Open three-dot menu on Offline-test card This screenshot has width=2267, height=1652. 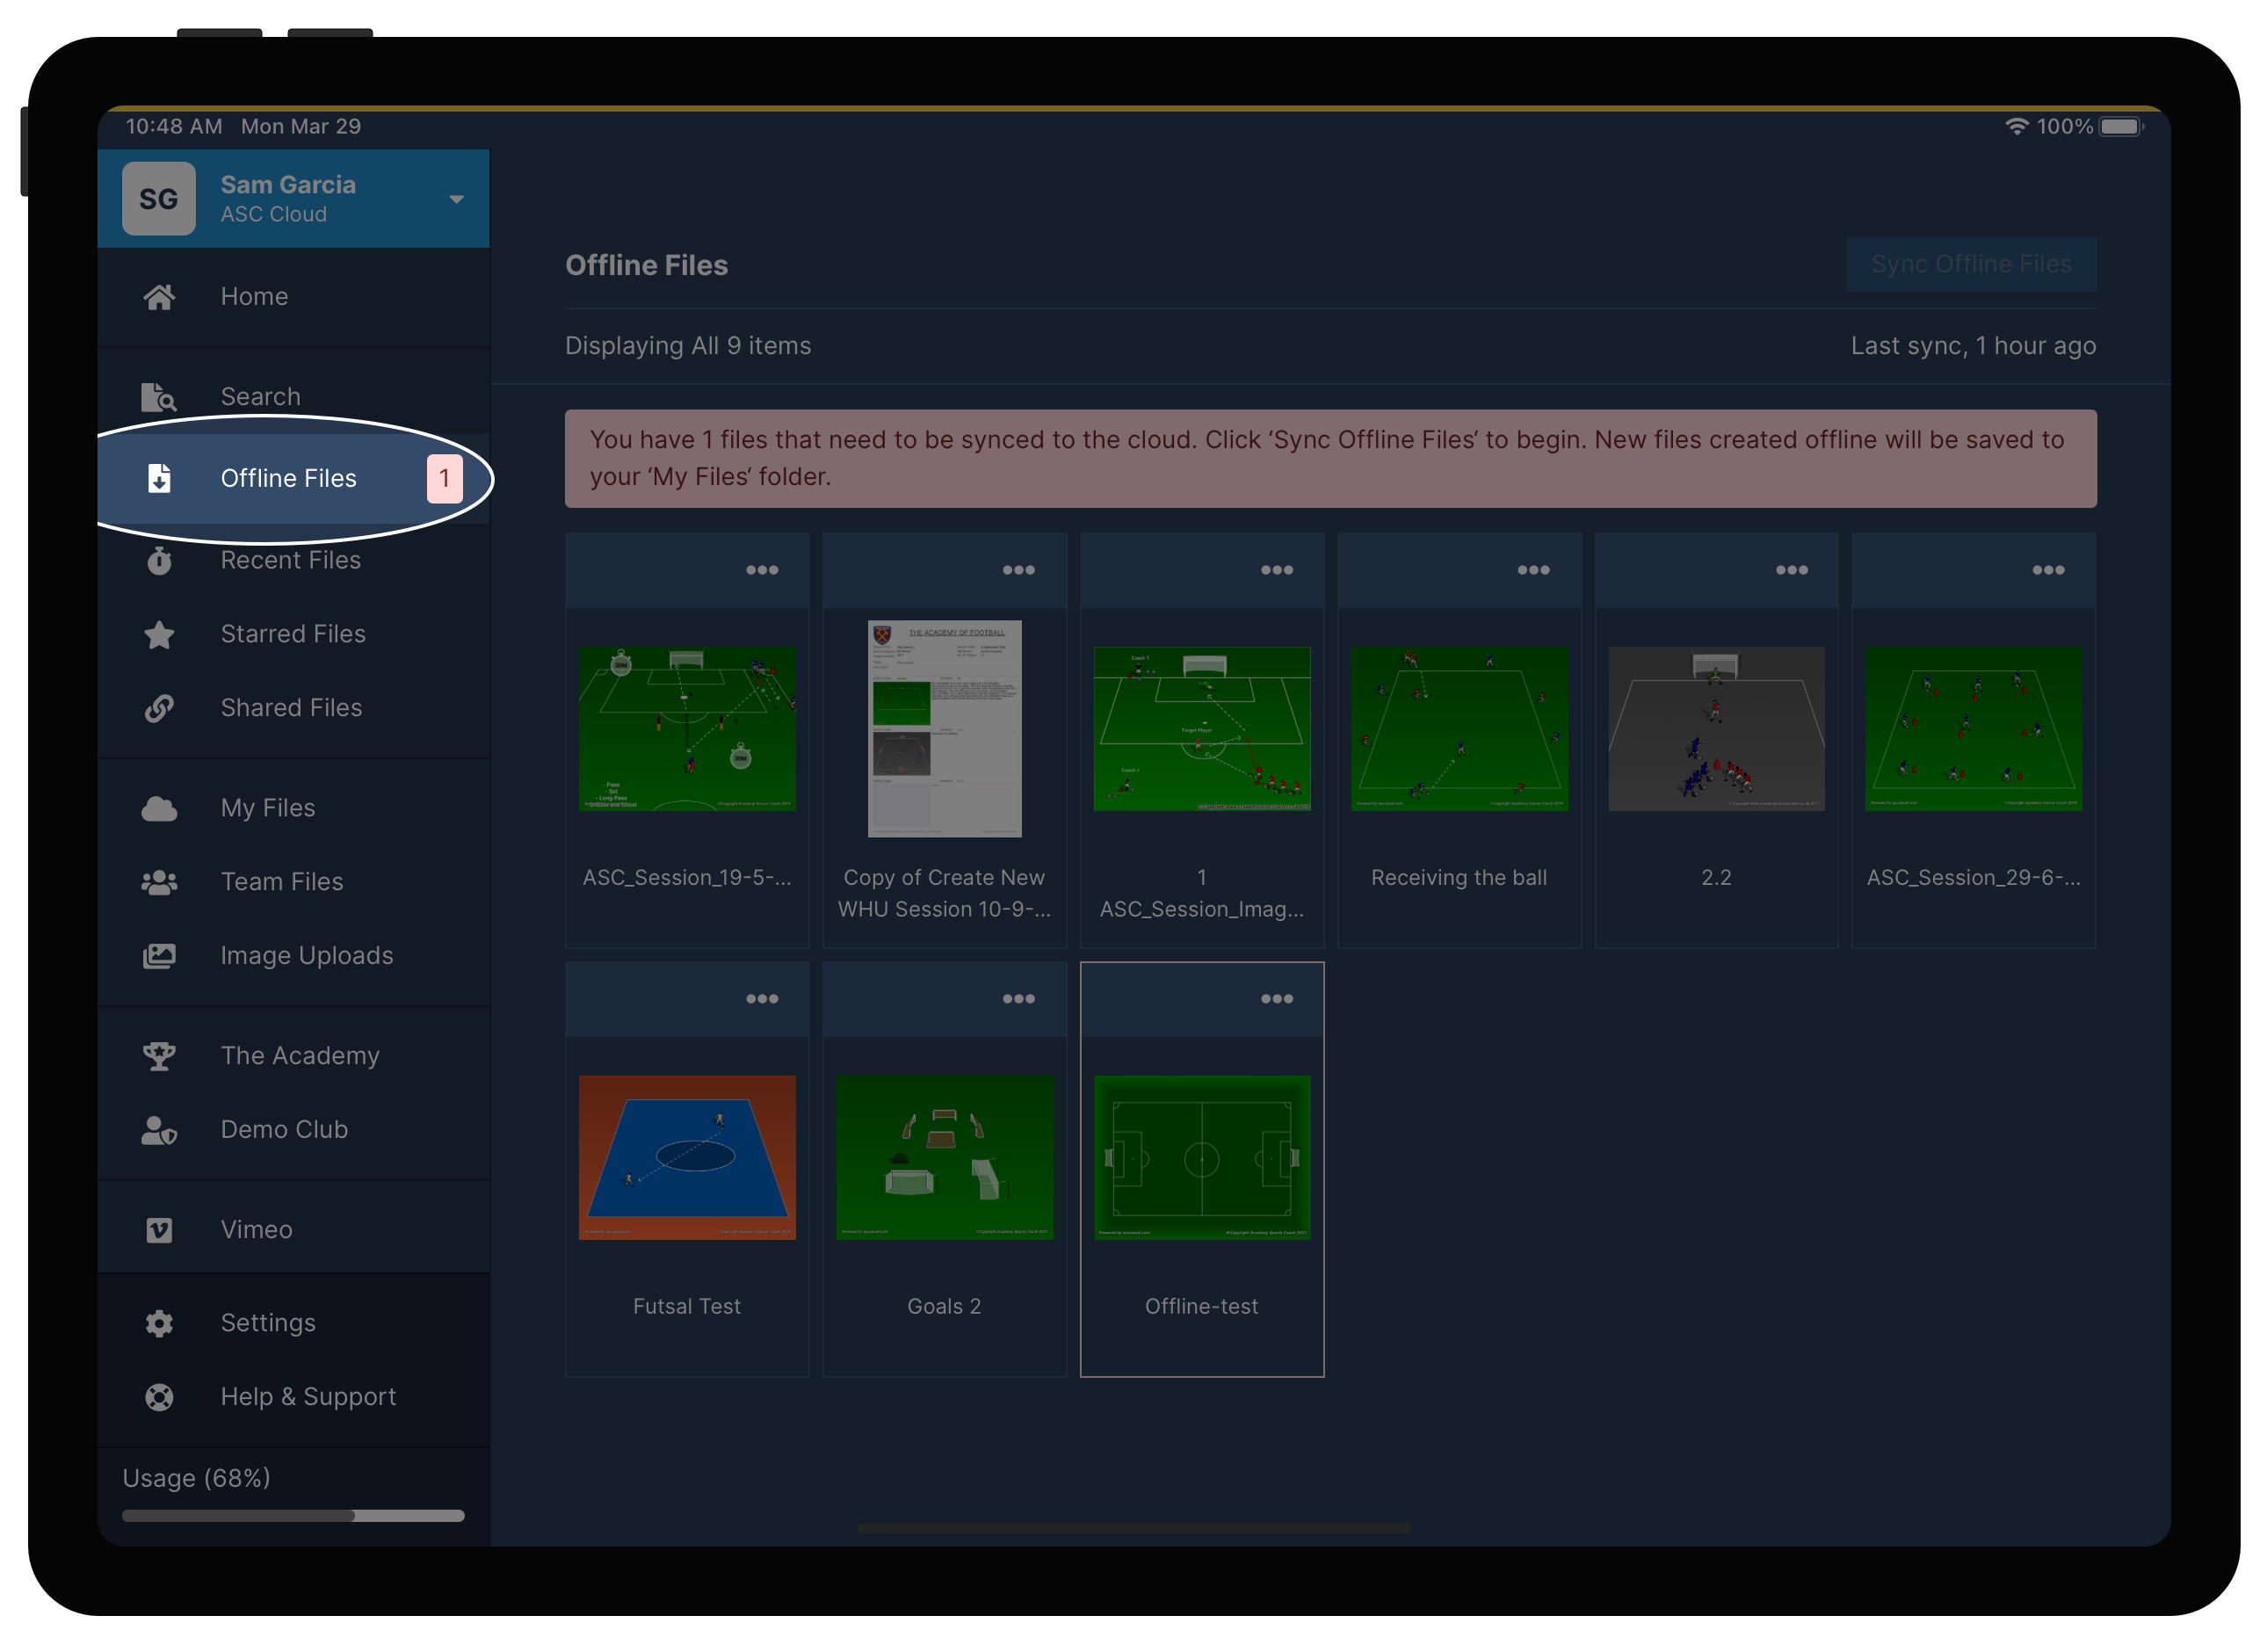tap(1276, 999)
